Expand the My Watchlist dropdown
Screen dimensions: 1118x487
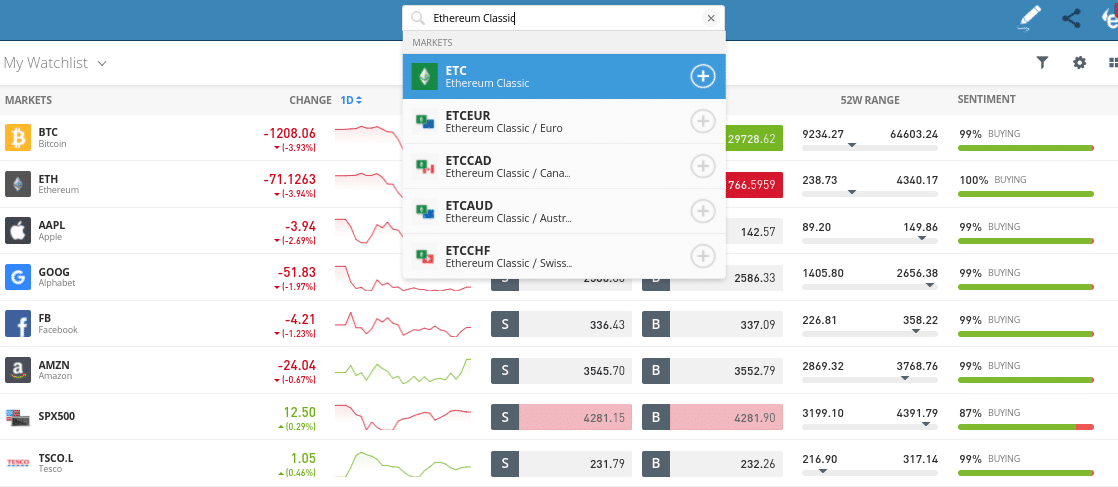click(x=55, y=63)
